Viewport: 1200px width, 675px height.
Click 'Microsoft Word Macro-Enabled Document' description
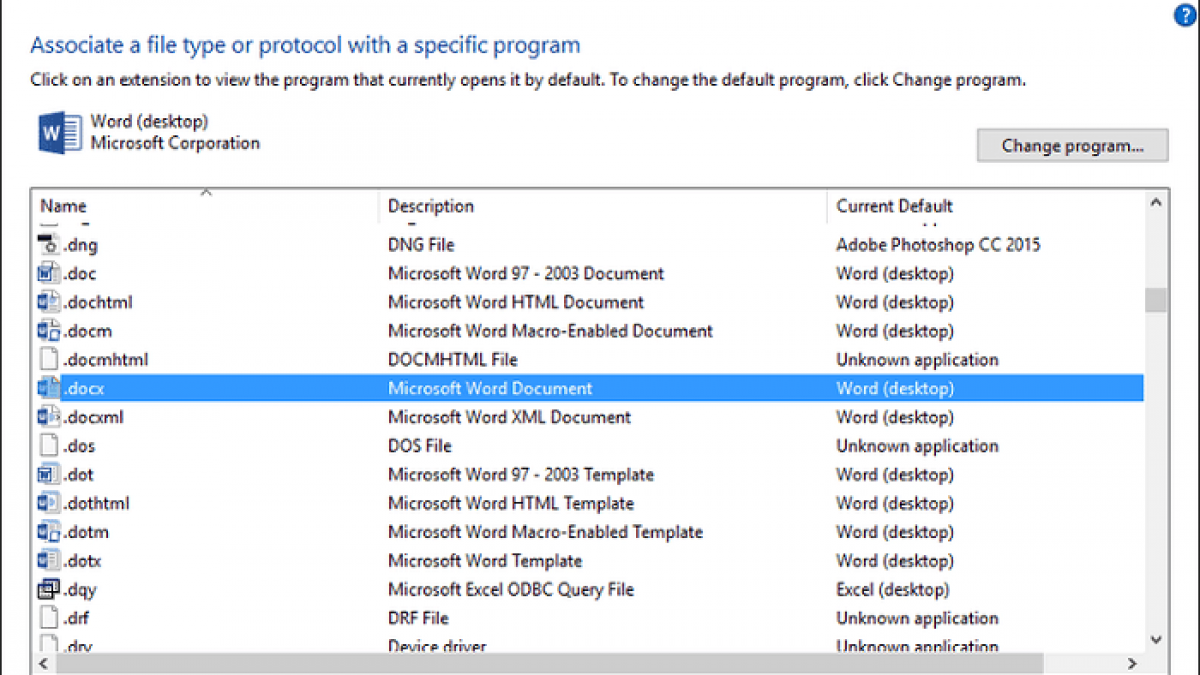click(550, 331)
